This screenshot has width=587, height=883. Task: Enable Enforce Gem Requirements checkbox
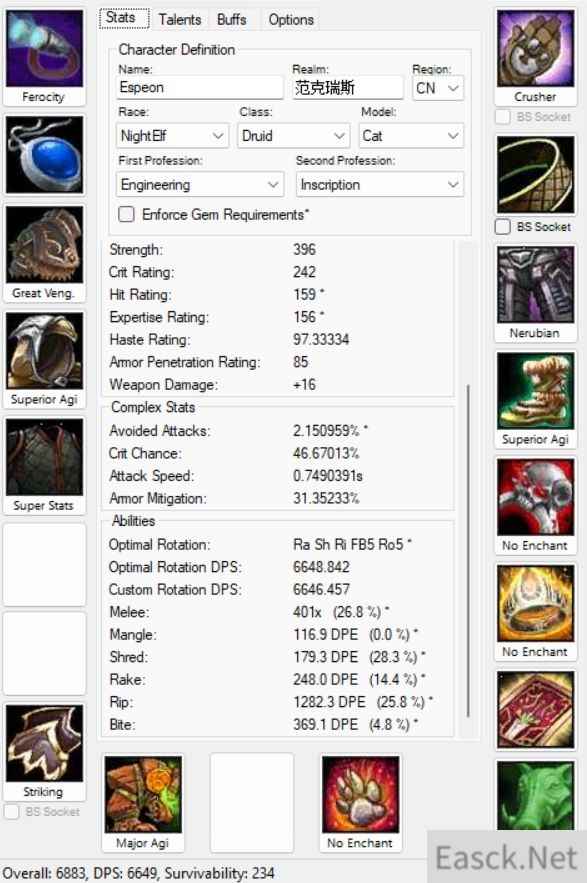click(x=126, y=215)
